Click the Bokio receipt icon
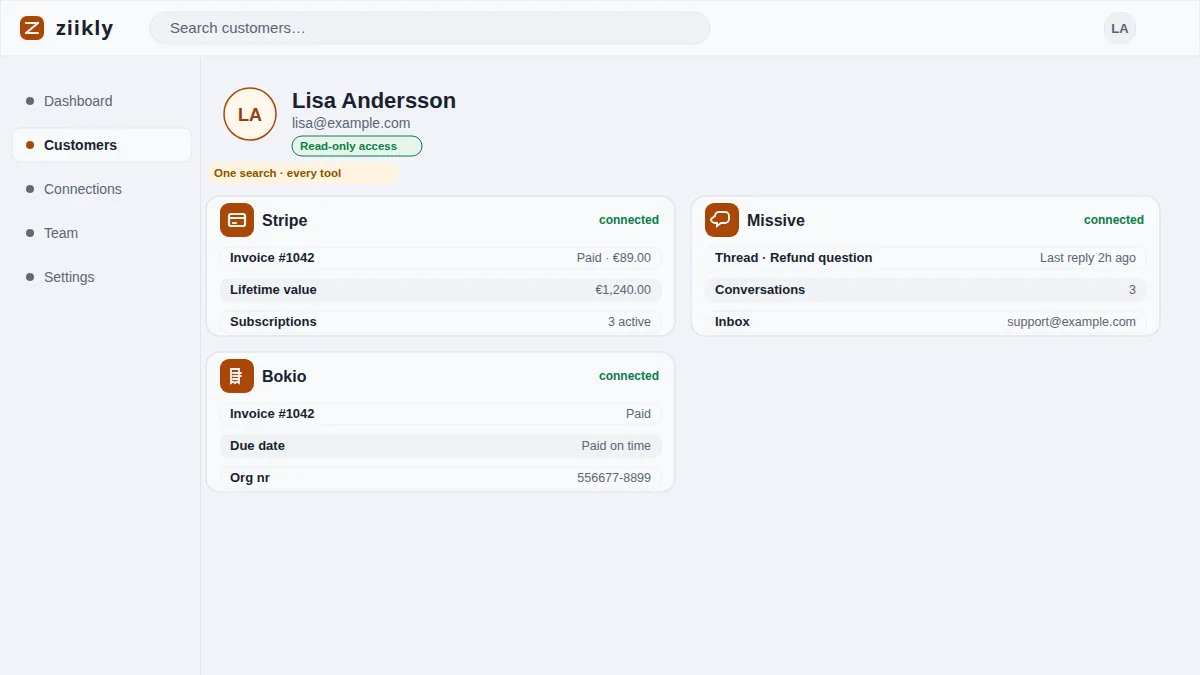The image size is (1200, 675). tap(237, 376)
